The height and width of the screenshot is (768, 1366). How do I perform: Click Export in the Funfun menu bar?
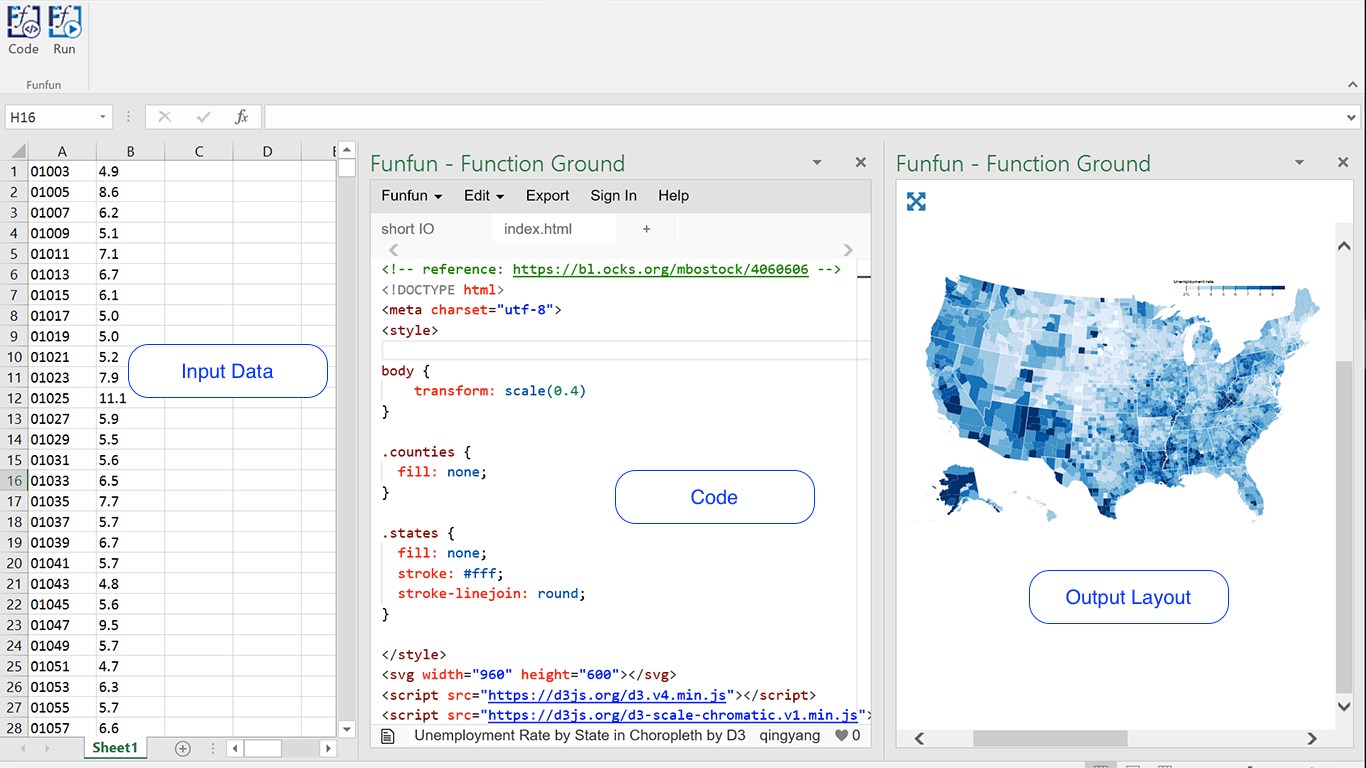pyautogui.click(x=547, y=196)
